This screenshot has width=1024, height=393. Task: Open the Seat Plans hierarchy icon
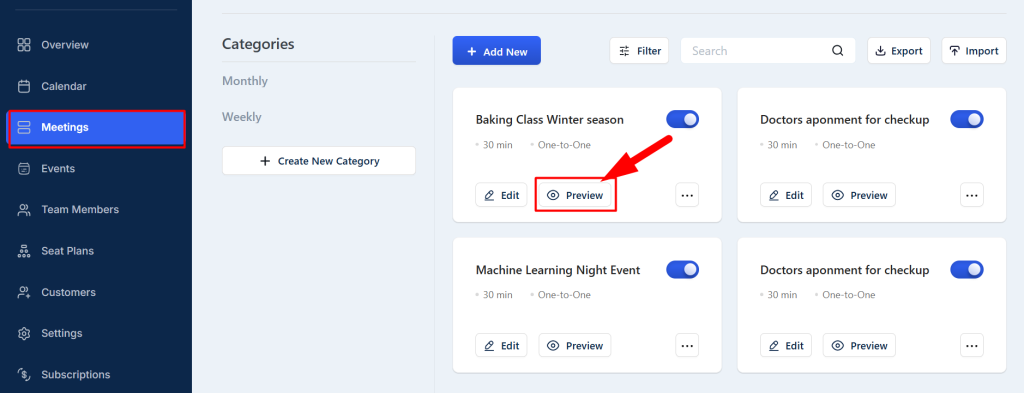point(24,251)
